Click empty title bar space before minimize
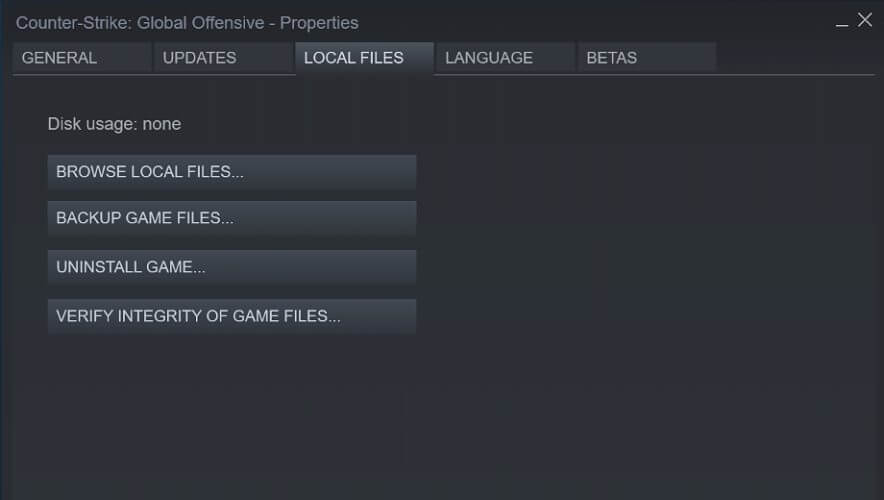This screenshot has width=884, height=500. [x=600, y=22]
